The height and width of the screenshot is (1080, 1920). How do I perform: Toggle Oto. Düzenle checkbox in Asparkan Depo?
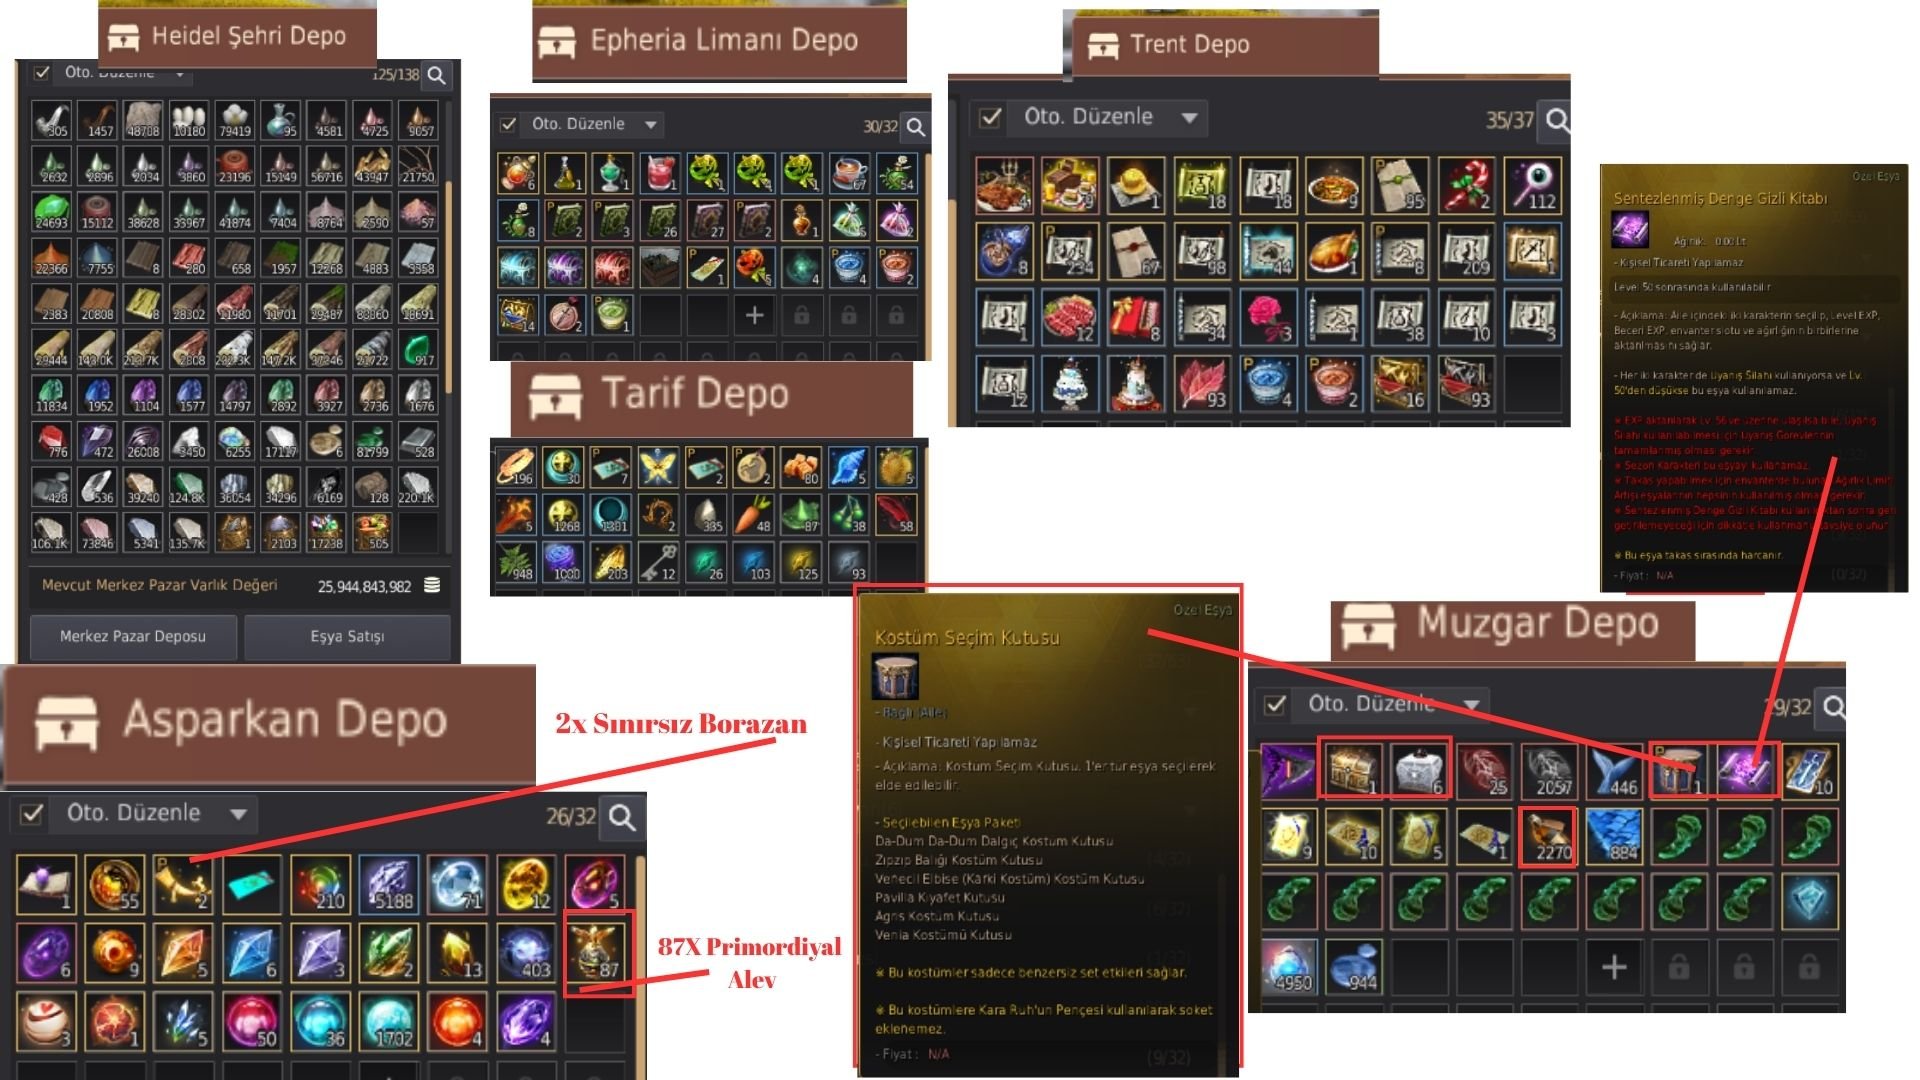pyautogui.click(x=32, y=813)
